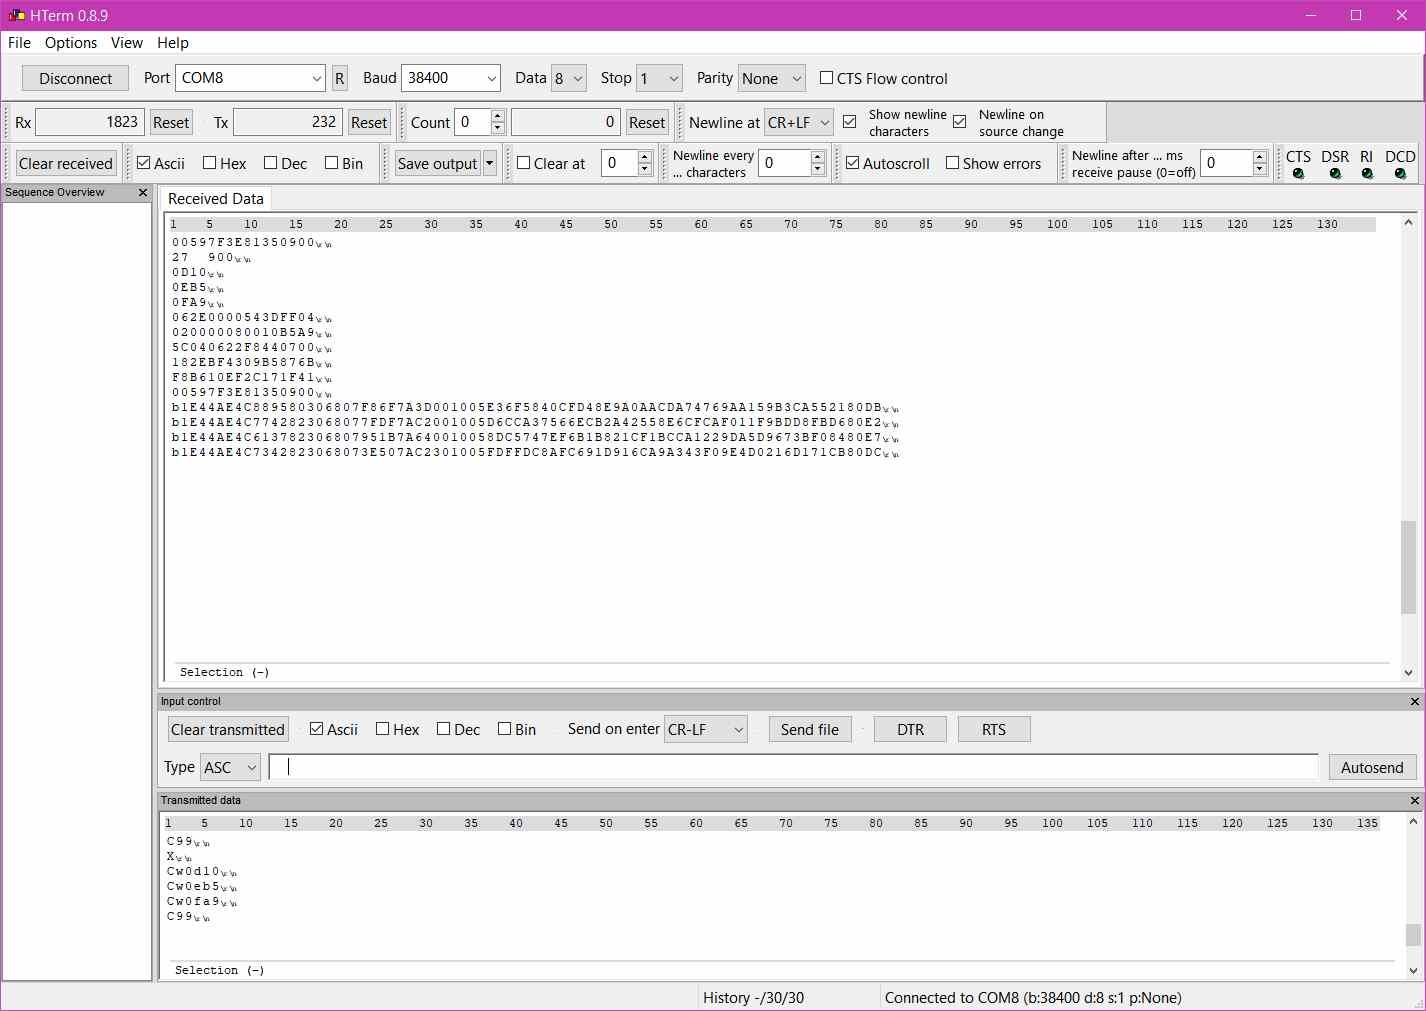Enable Dec checkbox in Input control

pyautogui.click(x=444, y=729)
